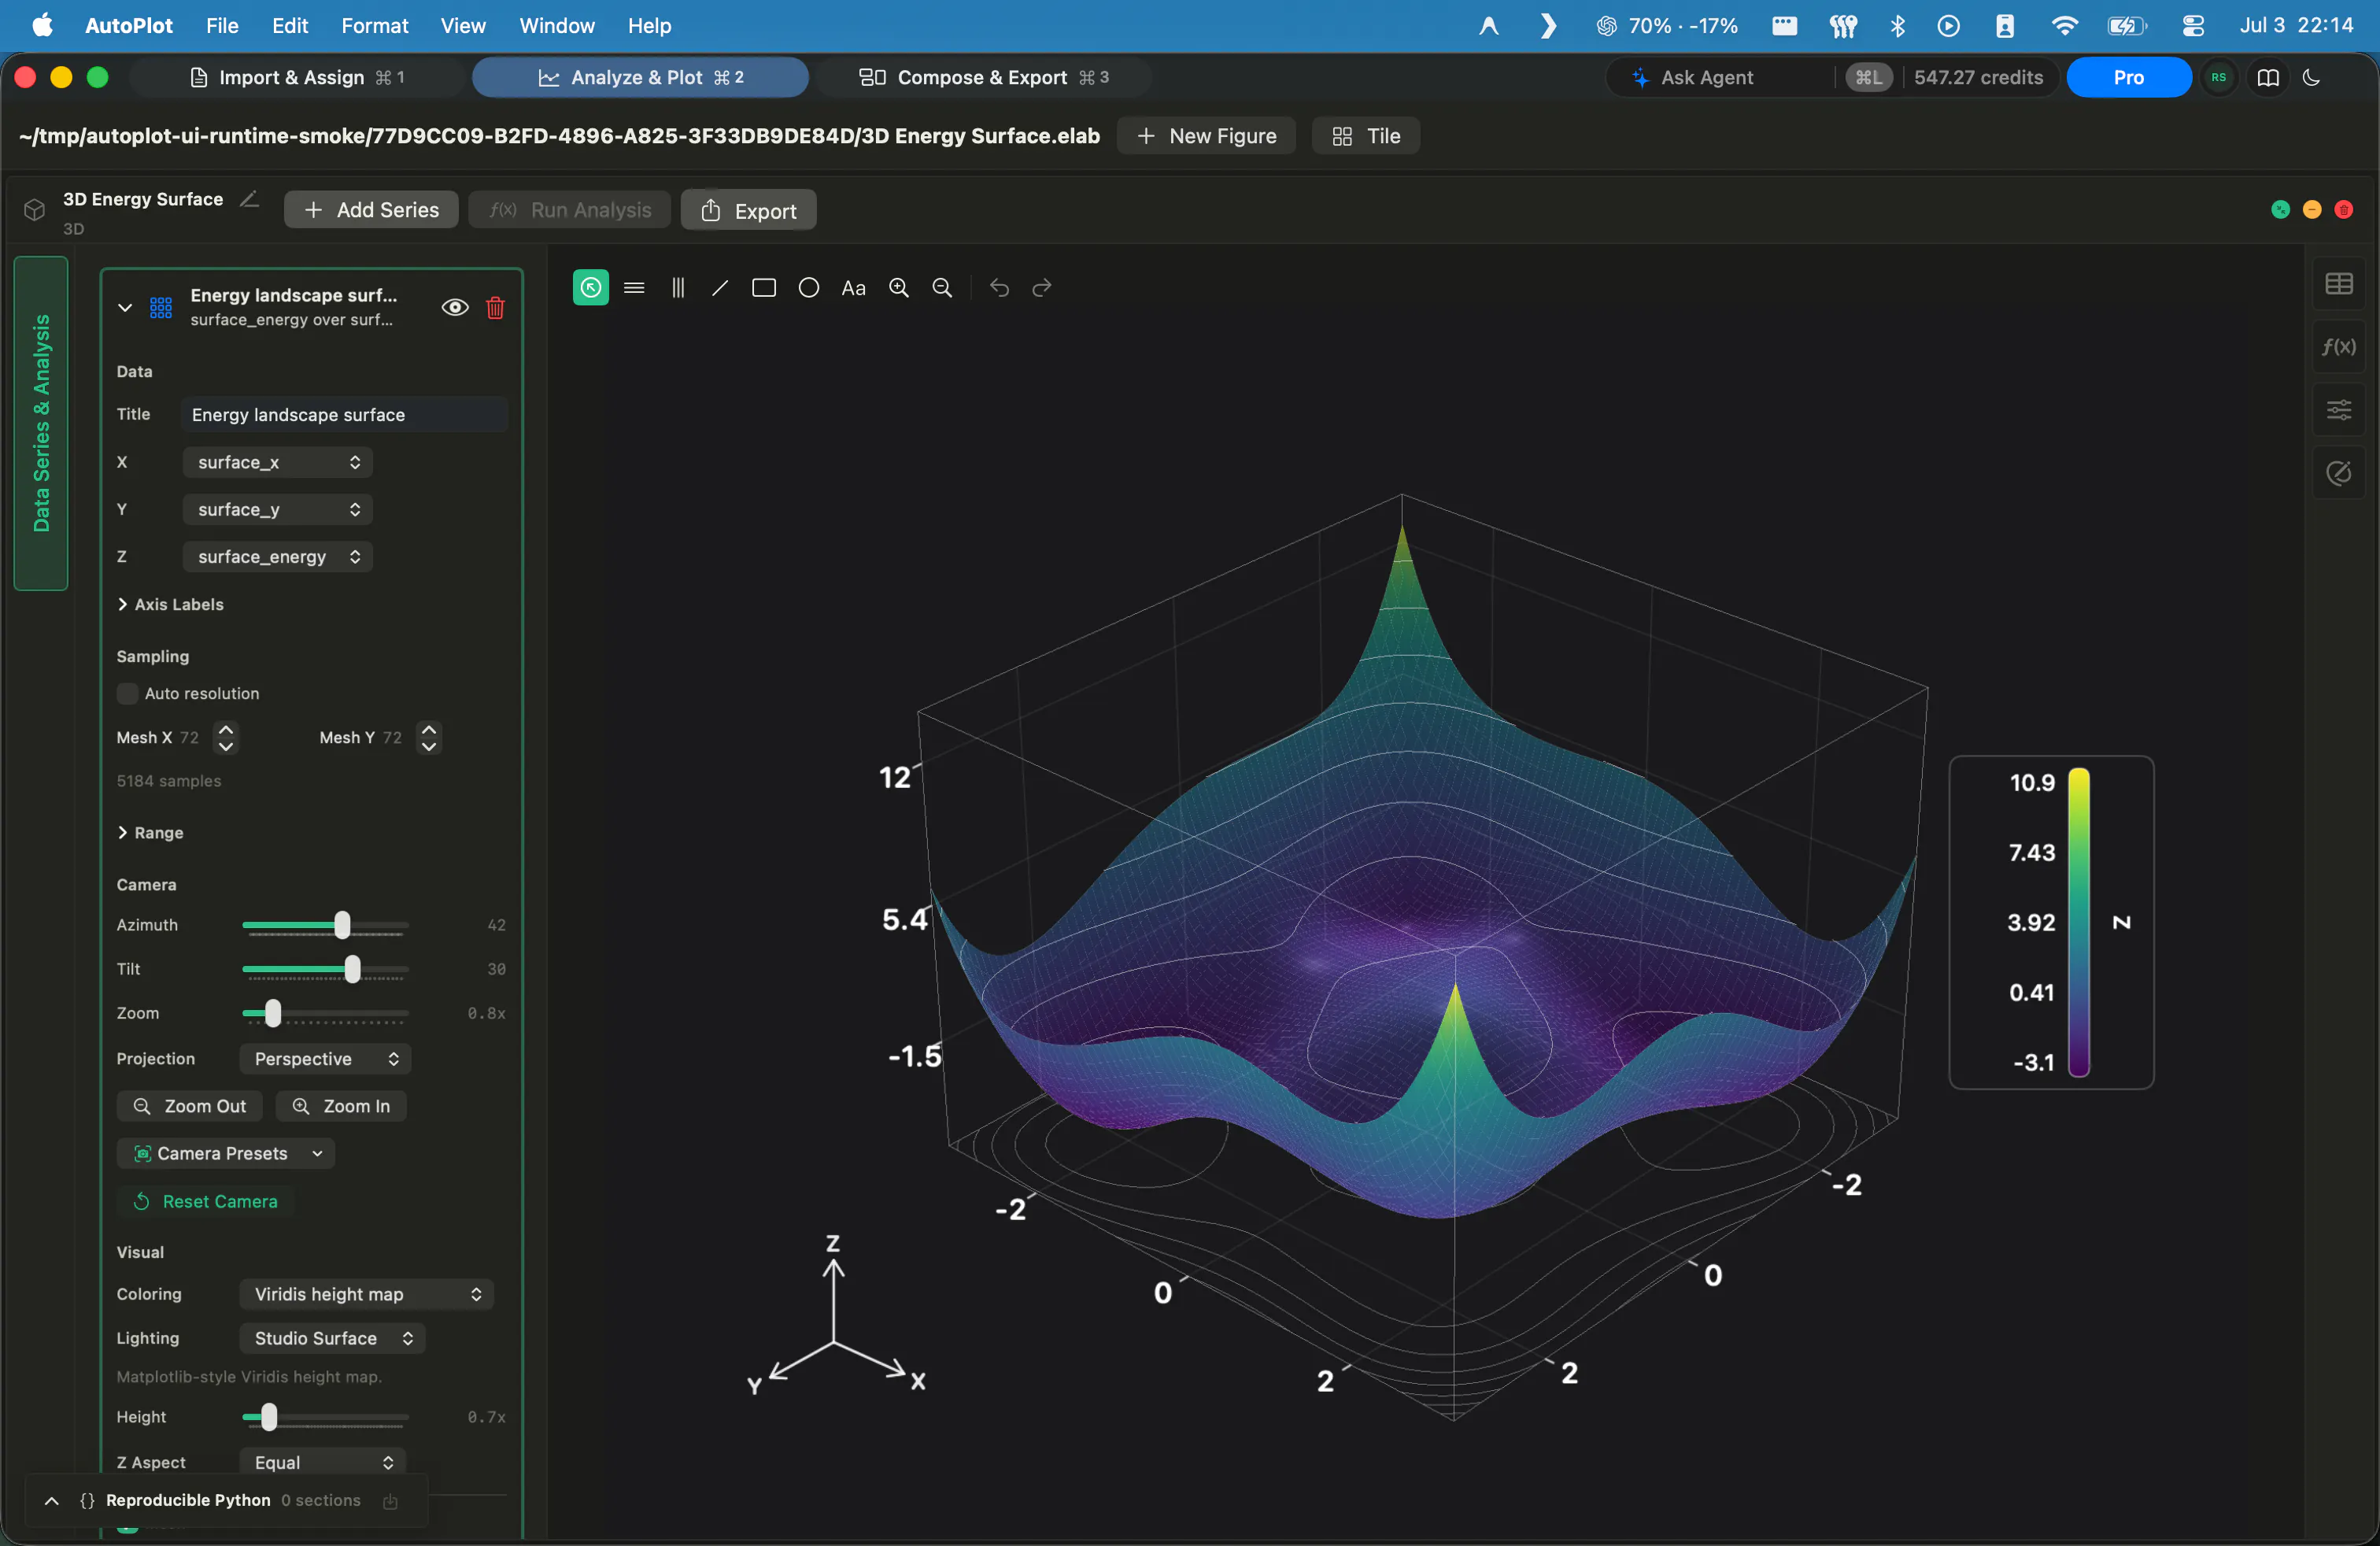Click the Wi-Fi status icon

click(x=2064, y=26)
